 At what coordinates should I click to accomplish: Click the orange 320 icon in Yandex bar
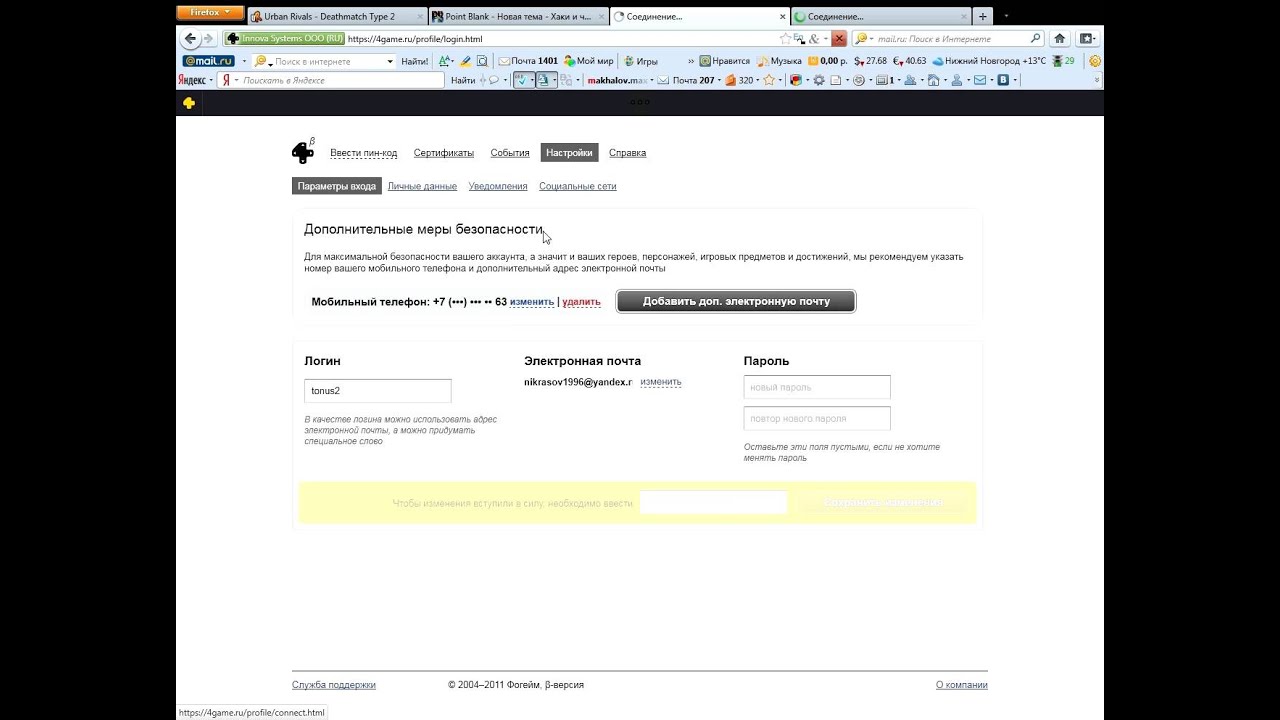coord(739,80)
